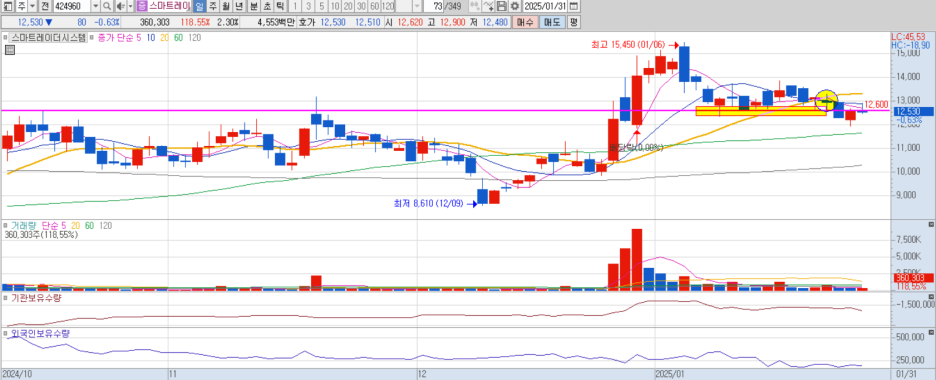Click the volume panel corner expander icon
Screen dimensions: 936x380
931,224
